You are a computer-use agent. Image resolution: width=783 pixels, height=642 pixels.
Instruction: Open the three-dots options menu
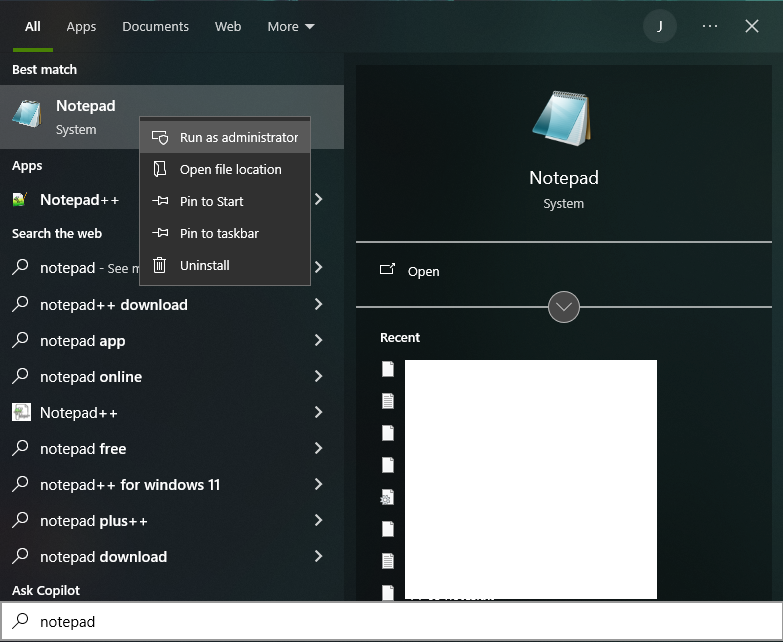pyautogui.click(x=710, y=26)
